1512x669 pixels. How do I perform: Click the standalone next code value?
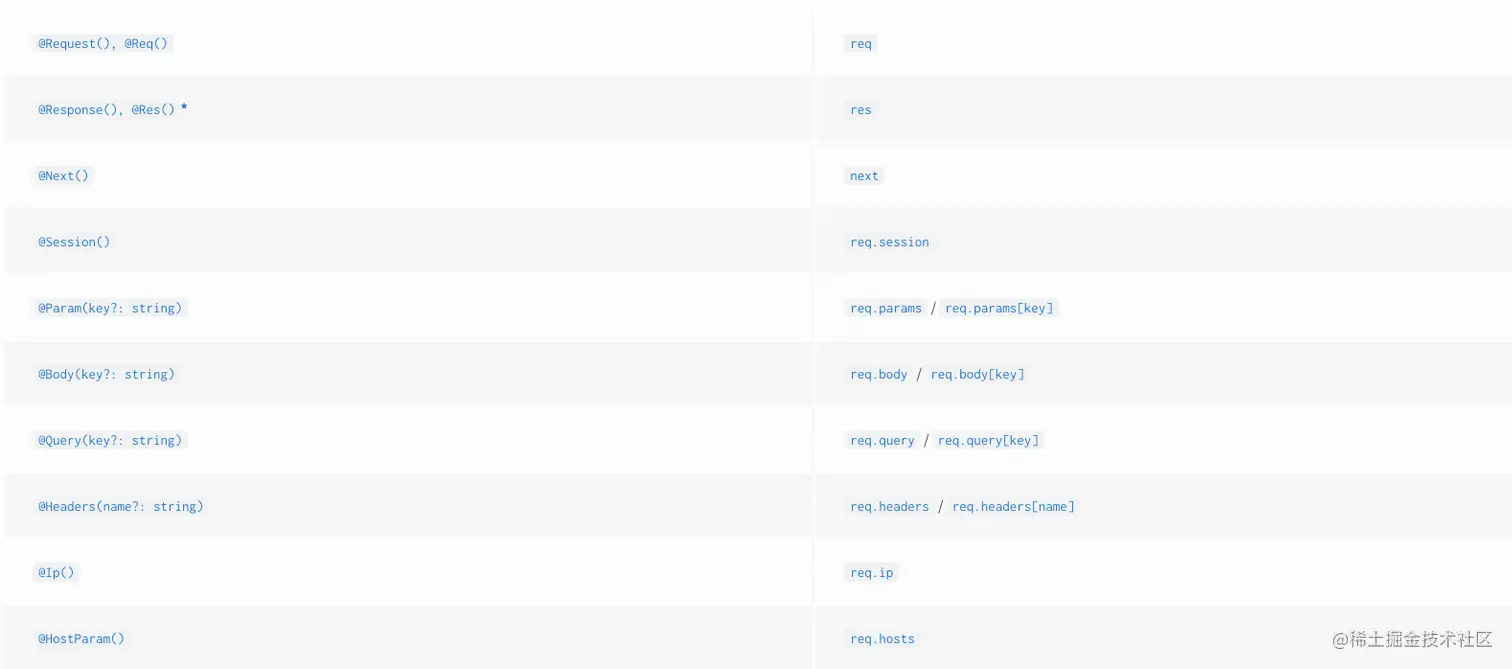tap(864, 176)
